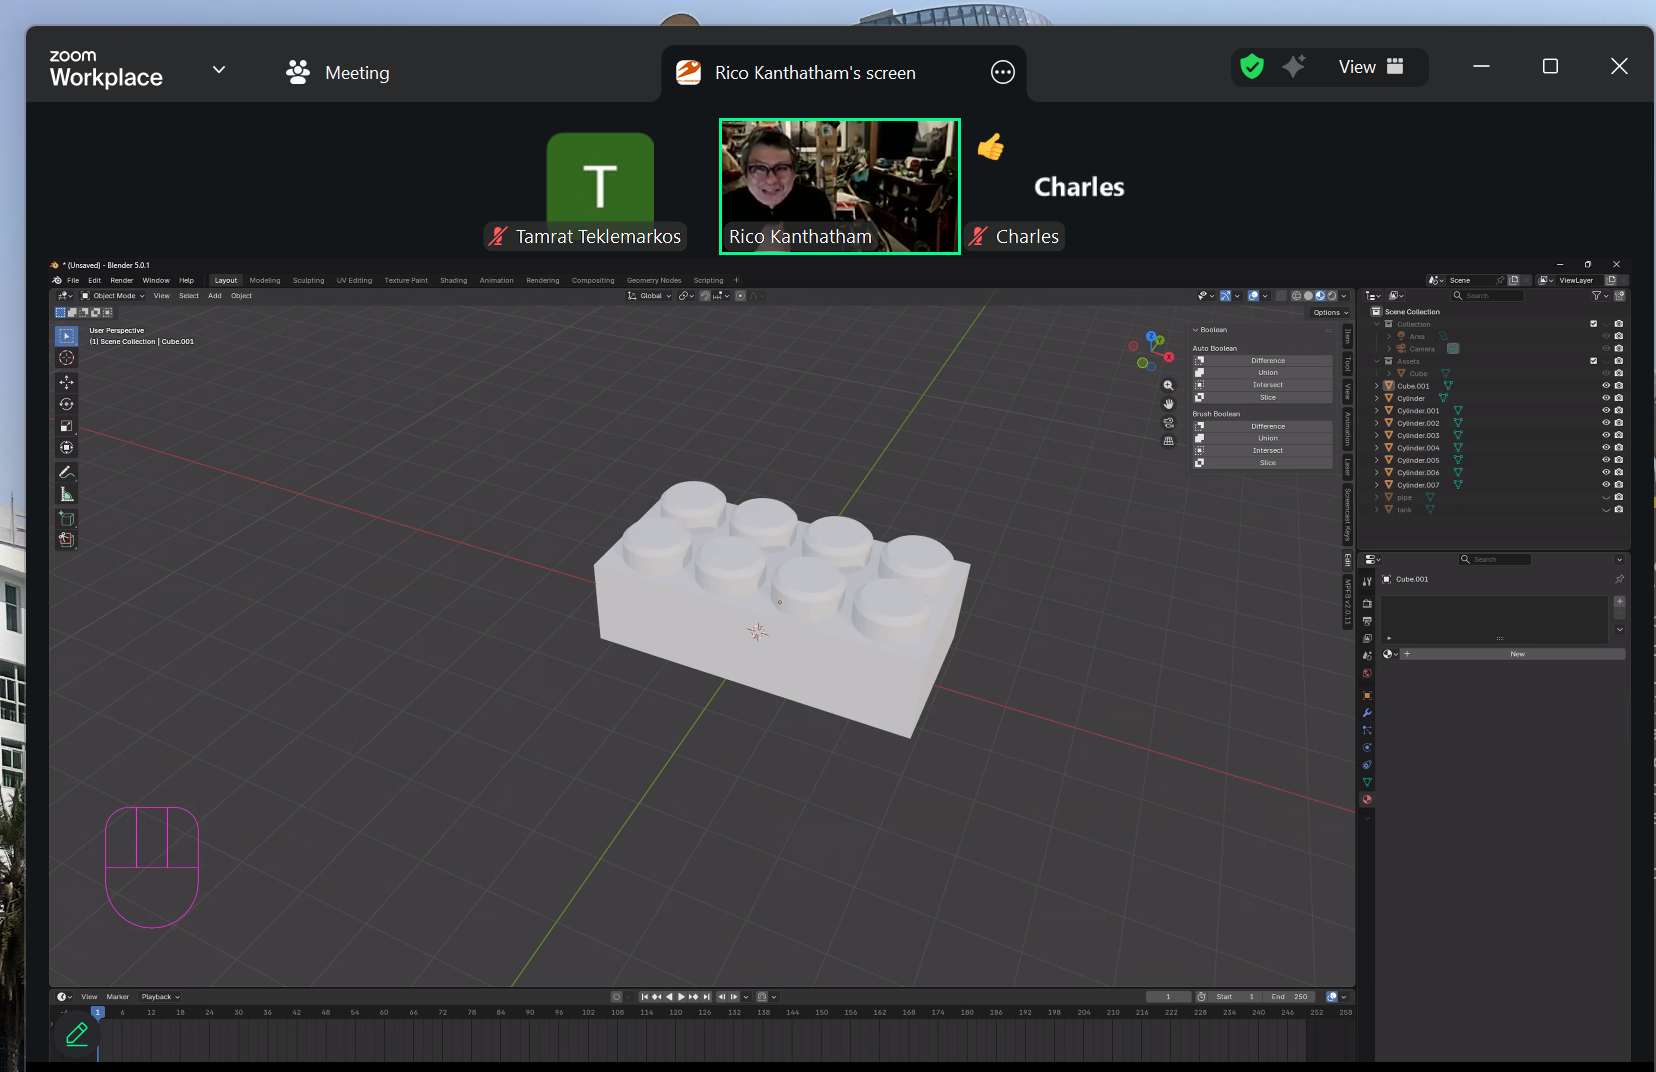Switch to the Modeling workspace tab
Viewport: 1656px width, 1072px height.
coord(263,280)
